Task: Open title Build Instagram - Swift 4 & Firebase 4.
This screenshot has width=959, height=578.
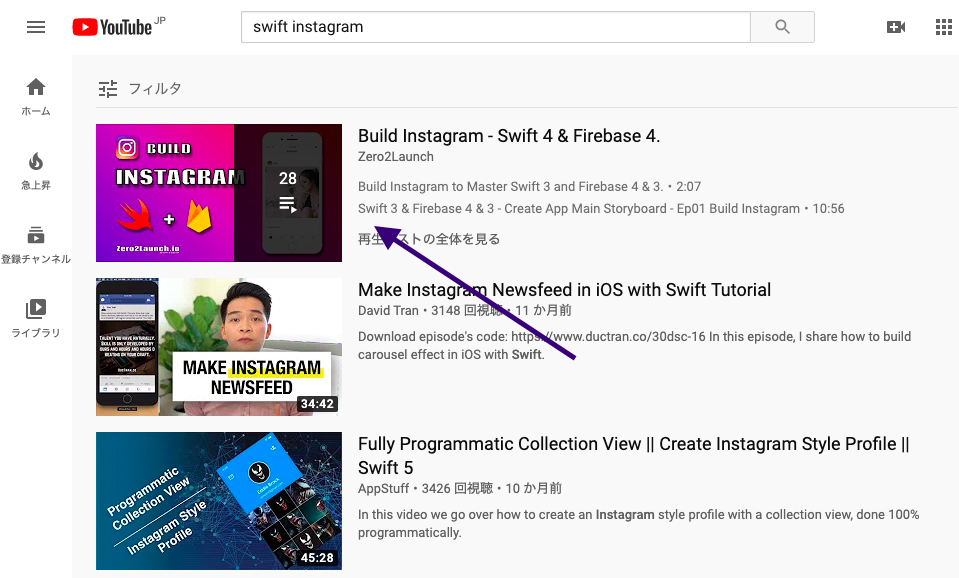Action: 509,136
